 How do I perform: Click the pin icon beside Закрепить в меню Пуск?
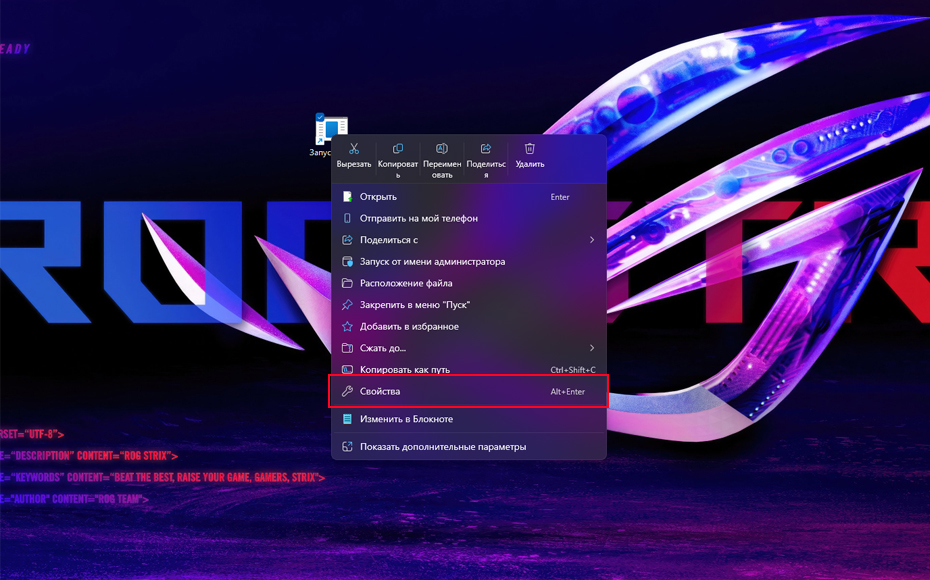(348, 305)
